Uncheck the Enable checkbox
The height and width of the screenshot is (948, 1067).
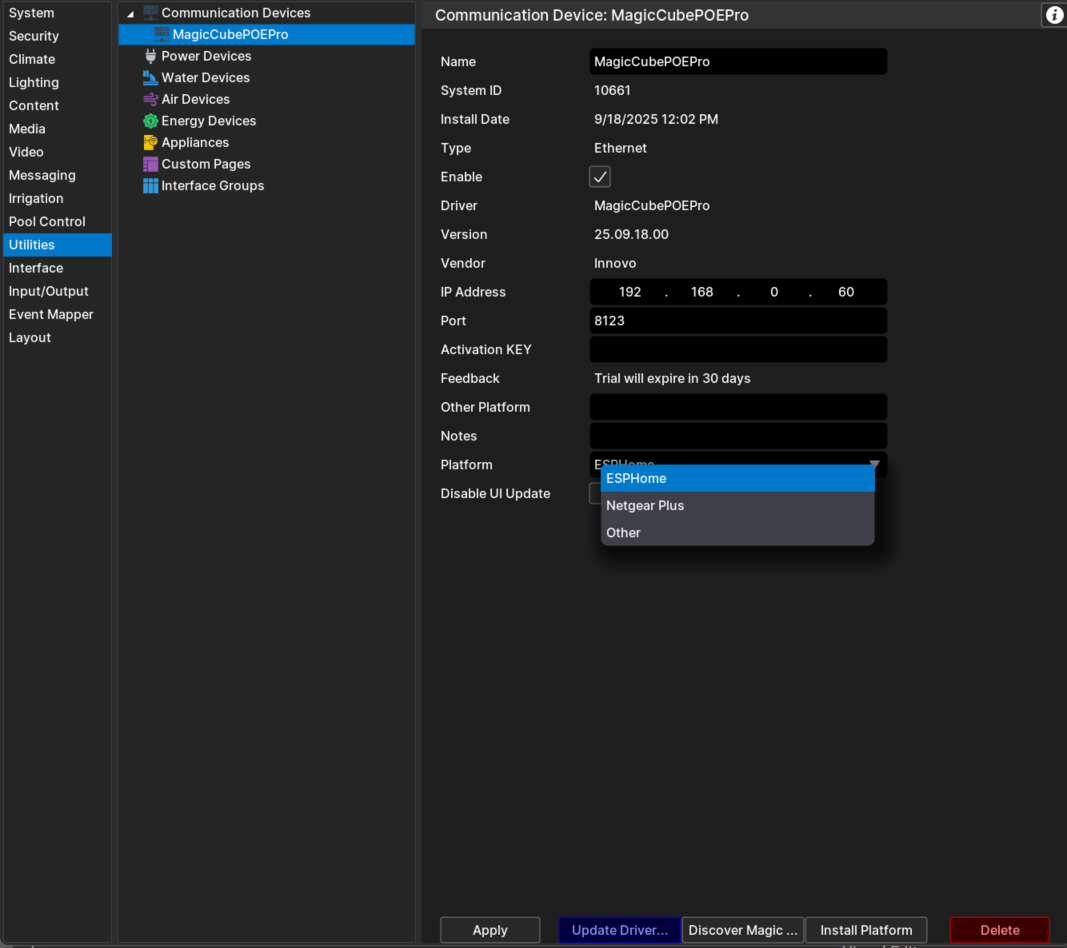(600, 177)
